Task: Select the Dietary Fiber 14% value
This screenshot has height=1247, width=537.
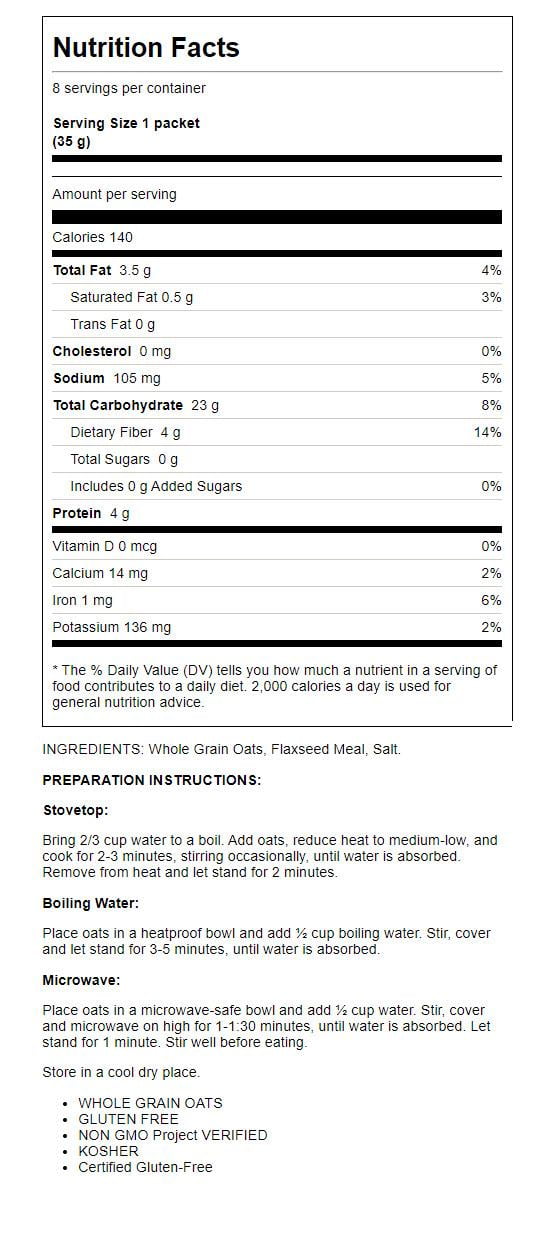Action: [x=488, y=432]
